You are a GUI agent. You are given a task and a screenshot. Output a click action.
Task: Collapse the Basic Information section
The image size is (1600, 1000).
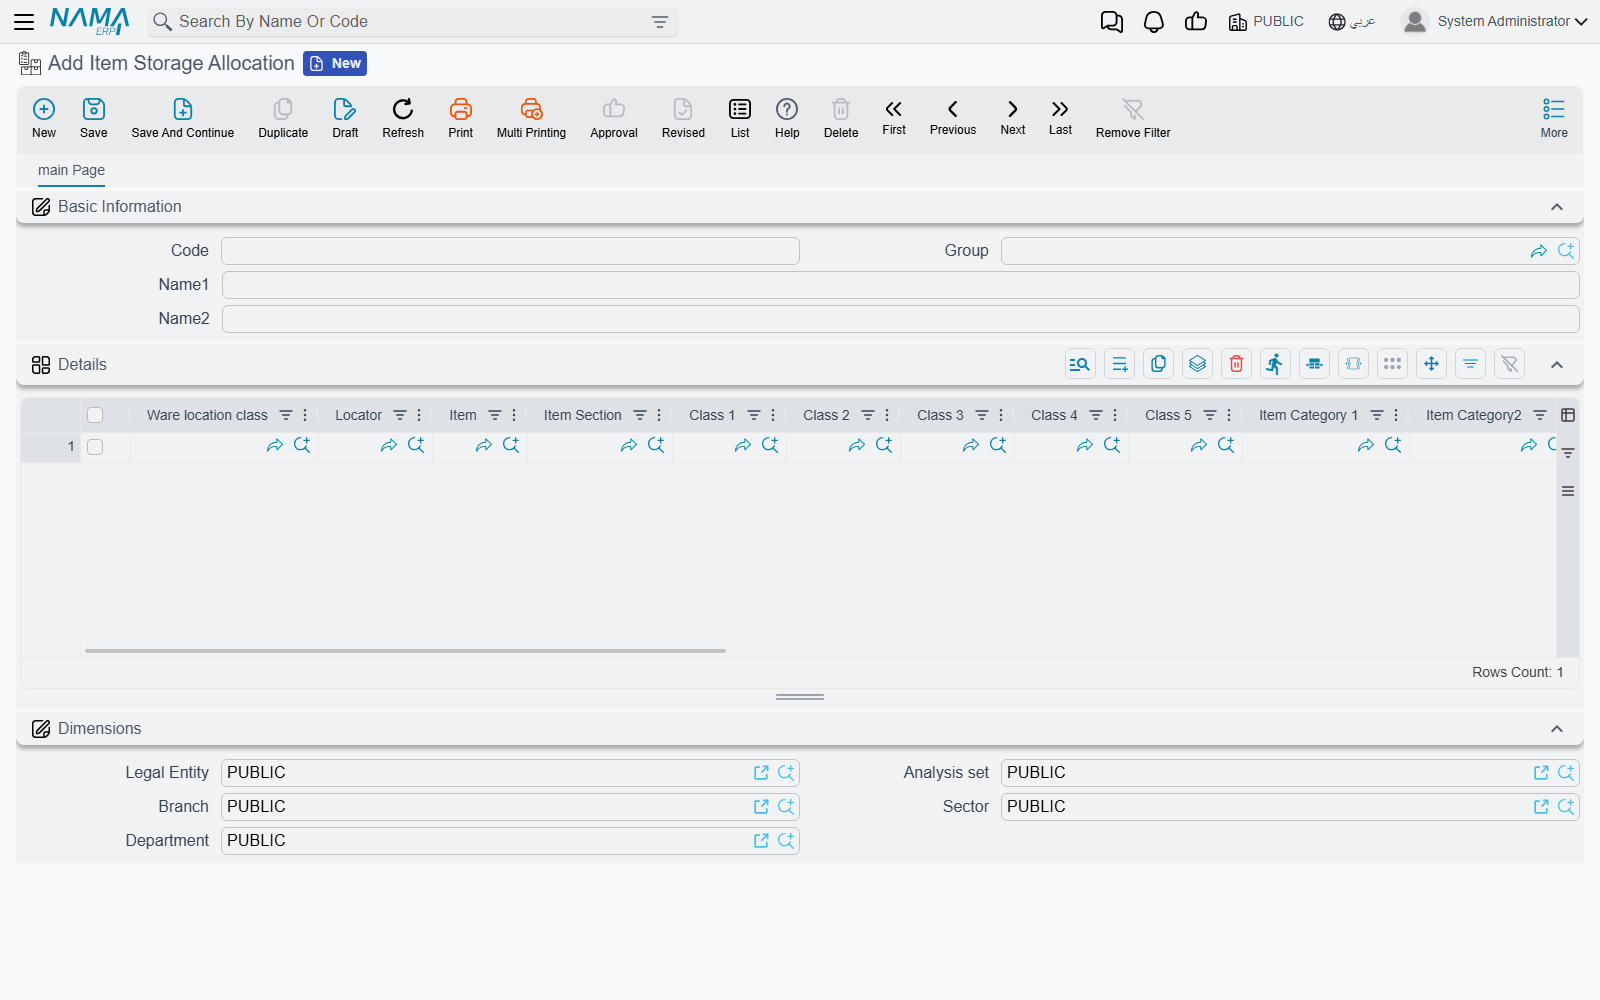coord(1557,207)
